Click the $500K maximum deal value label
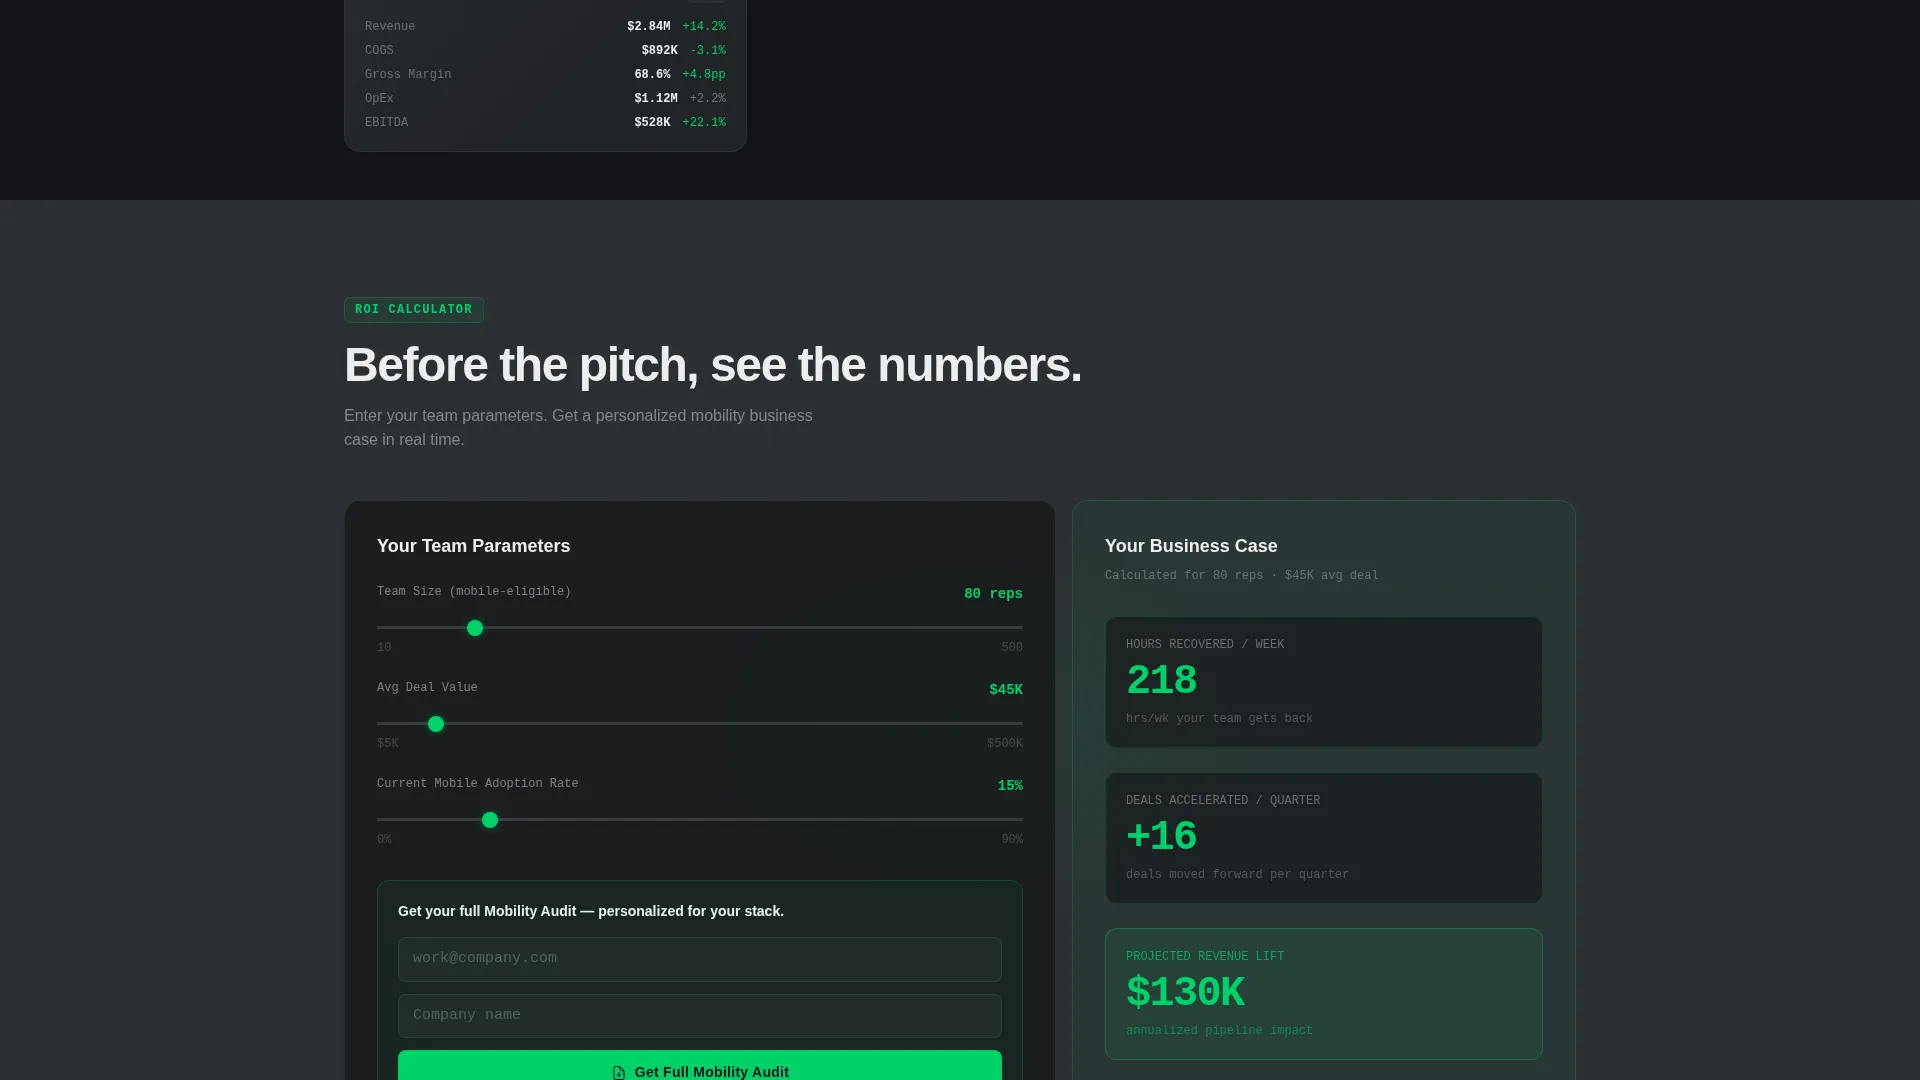The width and height of the screenshot is (1920, 1080). [1005, 744]
